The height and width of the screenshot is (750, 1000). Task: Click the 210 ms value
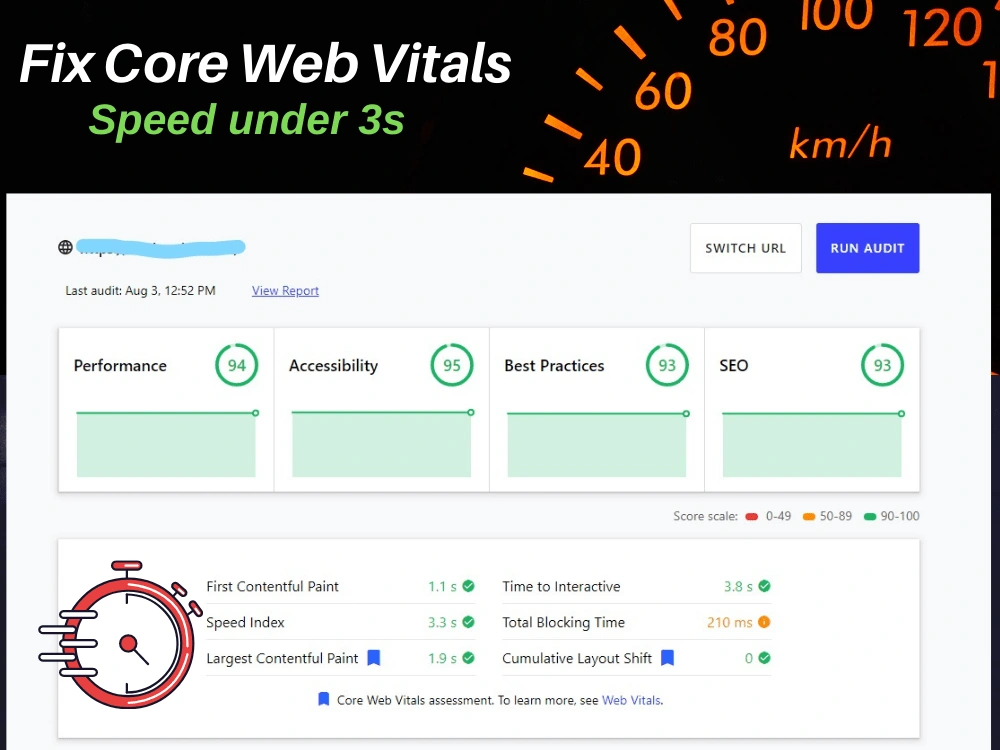tap(730, 622)
